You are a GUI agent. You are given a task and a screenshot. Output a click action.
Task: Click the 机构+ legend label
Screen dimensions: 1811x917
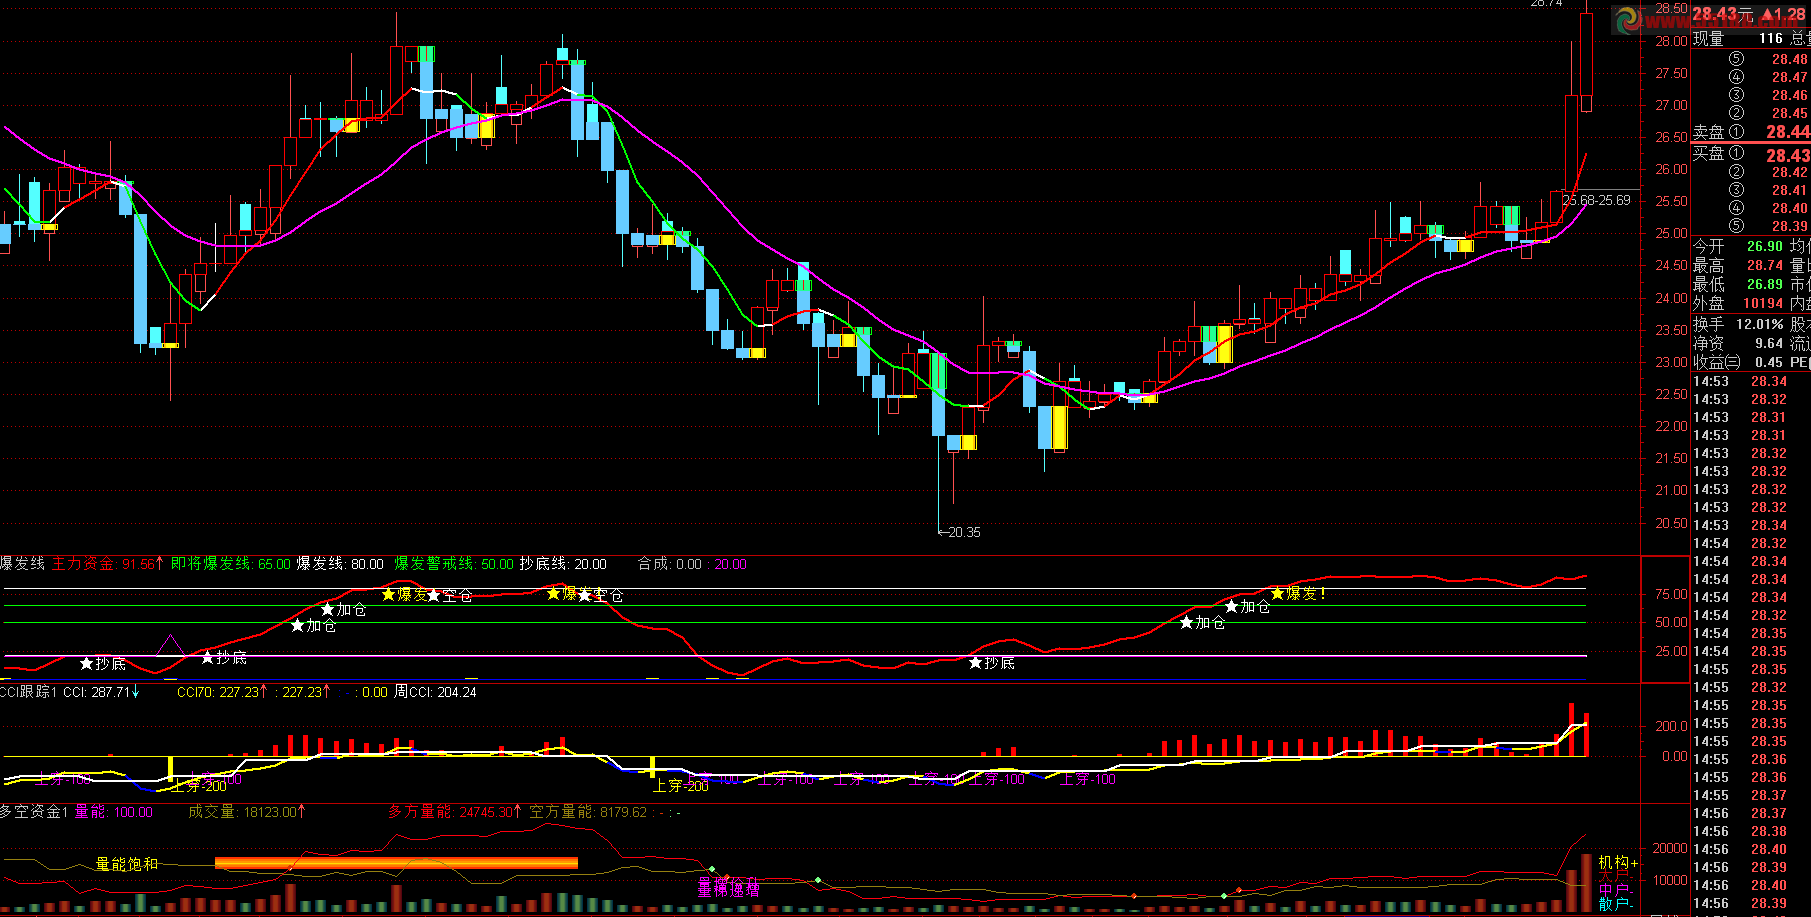(1617, 862)
